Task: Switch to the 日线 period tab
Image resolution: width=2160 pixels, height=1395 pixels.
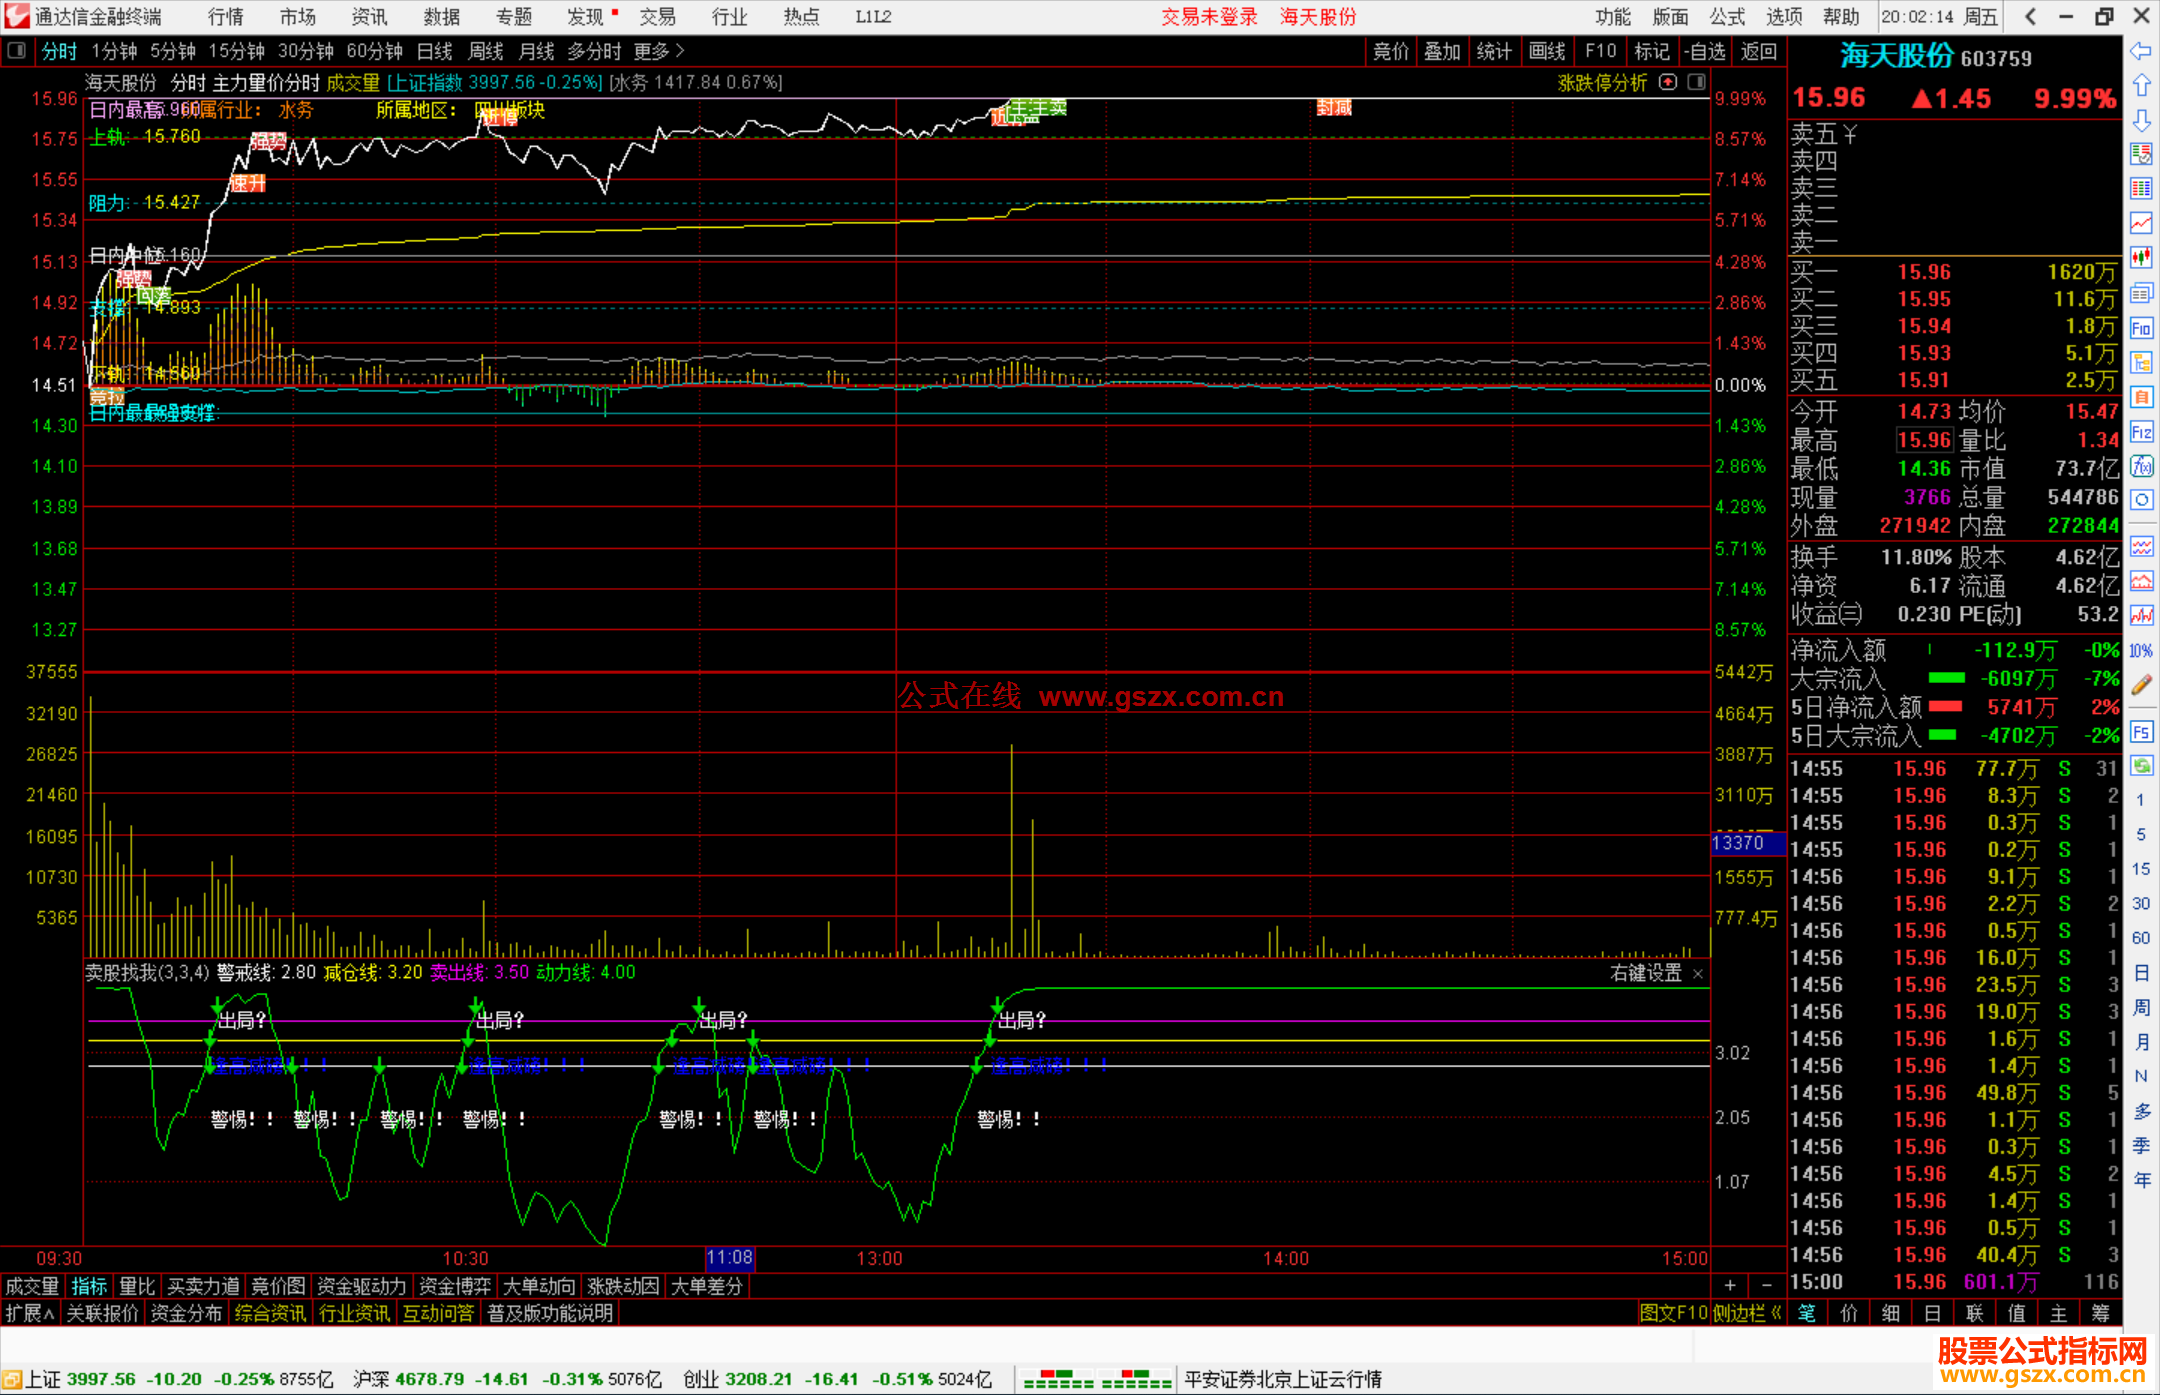Action: coord(434,51)
